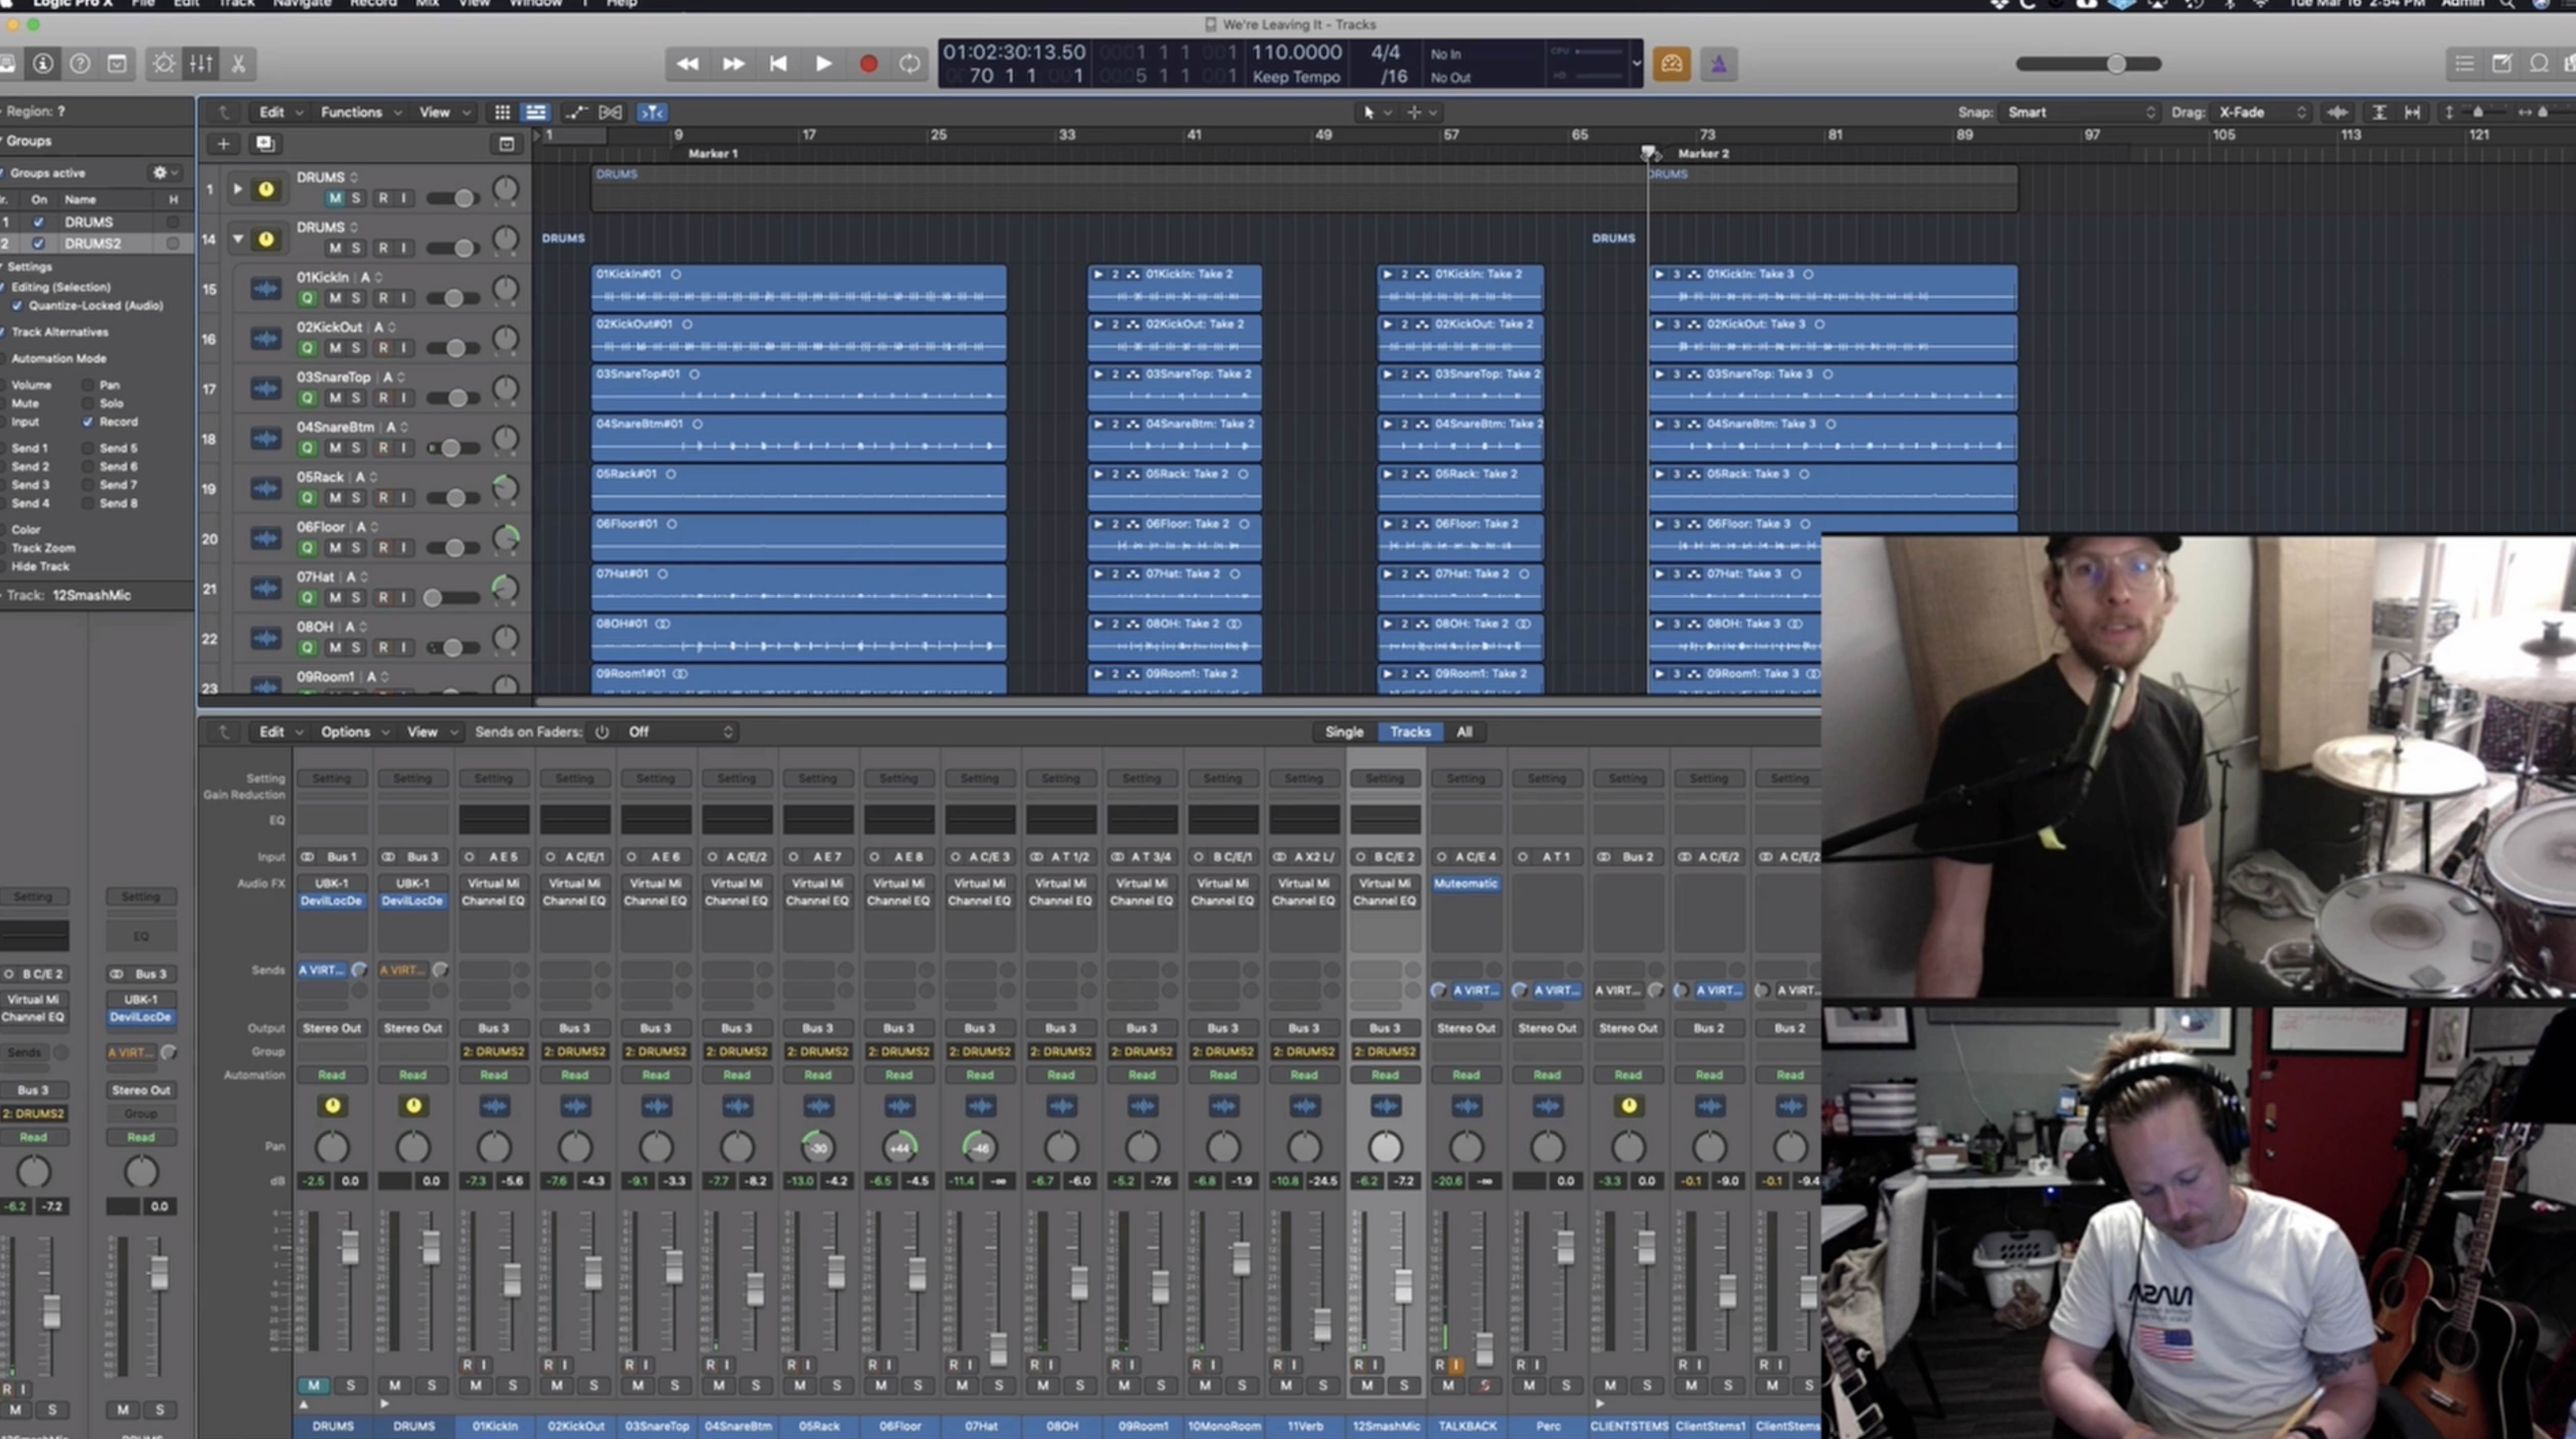Start recording with the red Record button

(x=868, y=64)
